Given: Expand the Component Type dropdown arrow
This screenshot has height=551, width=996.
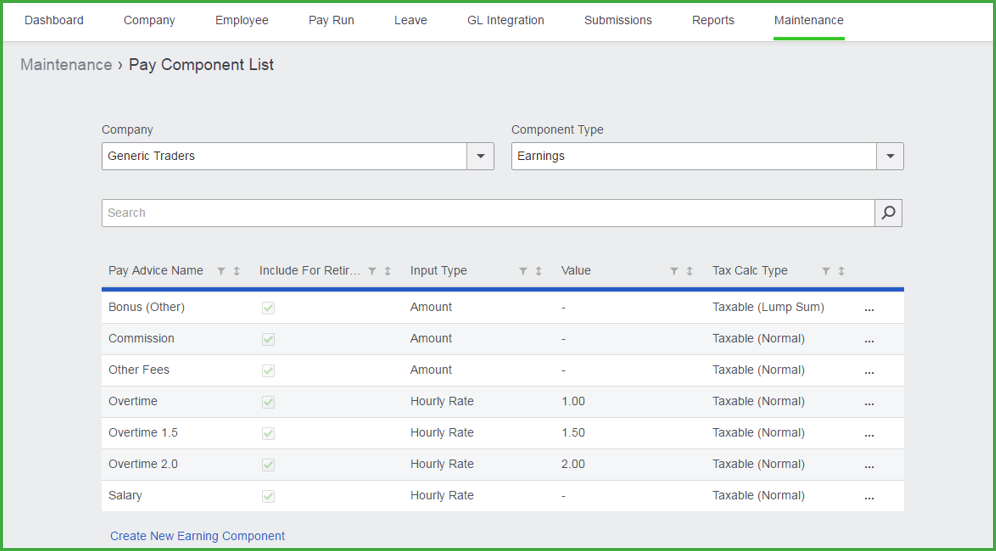Looking at the screenshot, I should tap(890, 156).
